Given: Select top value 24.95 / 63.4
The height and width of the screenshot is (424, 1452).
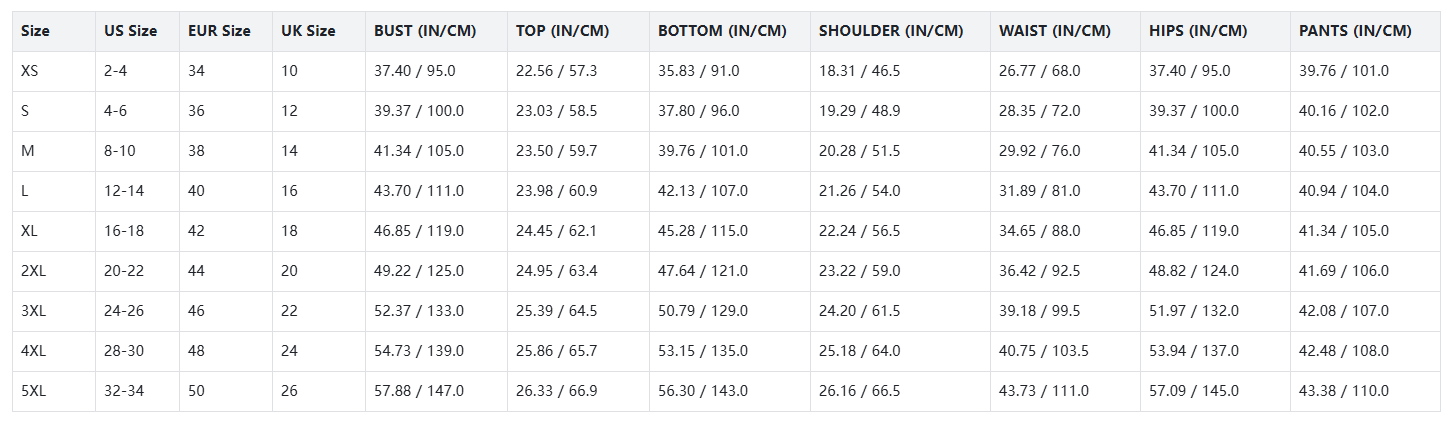Looking at the screenshot, I should click(556, 271).
